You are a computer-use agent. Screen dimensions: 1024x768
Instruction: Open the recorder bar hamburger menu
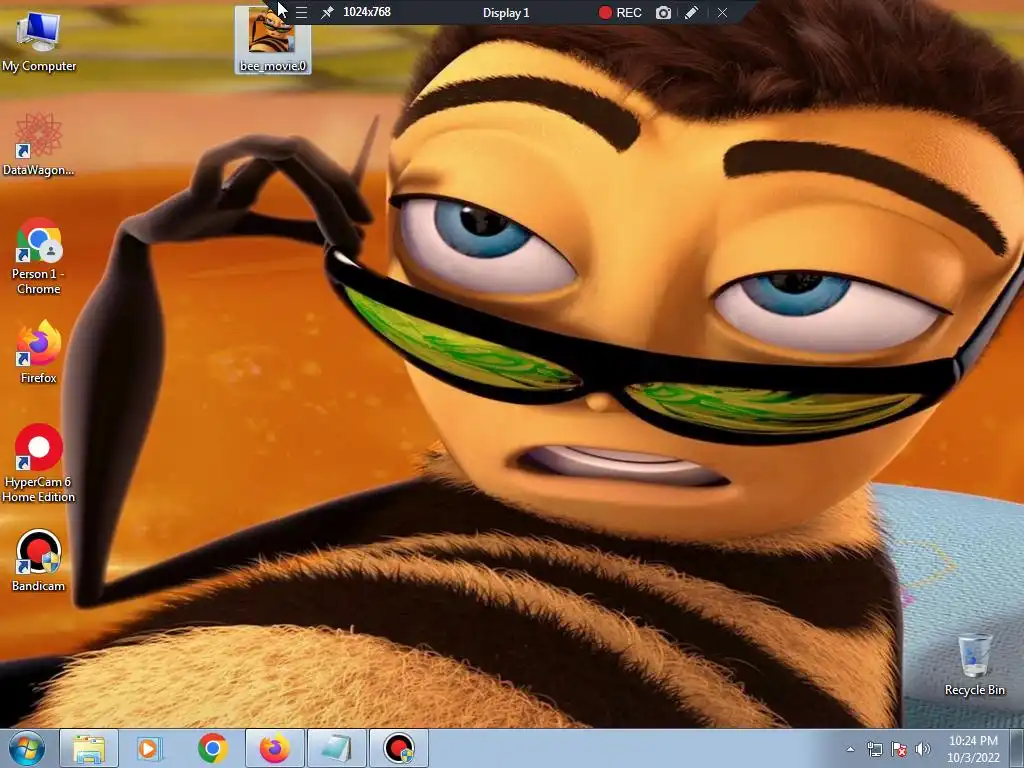(301, 12)
